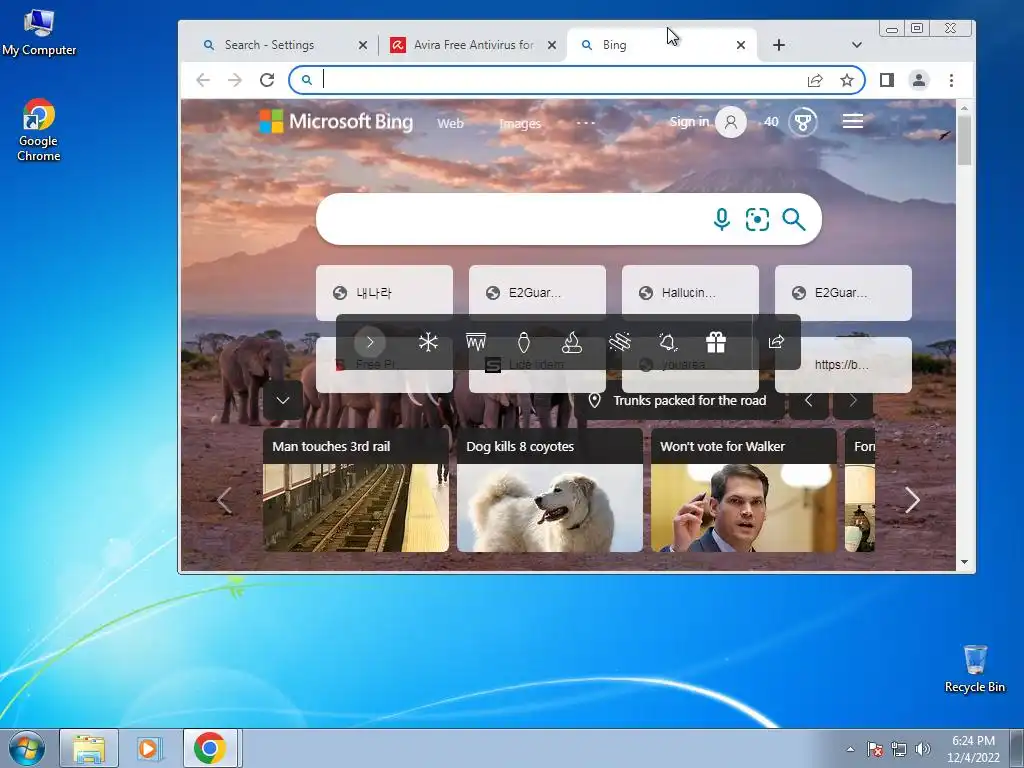
Task: Show next Bing background image
Action: tap(853, 400)
